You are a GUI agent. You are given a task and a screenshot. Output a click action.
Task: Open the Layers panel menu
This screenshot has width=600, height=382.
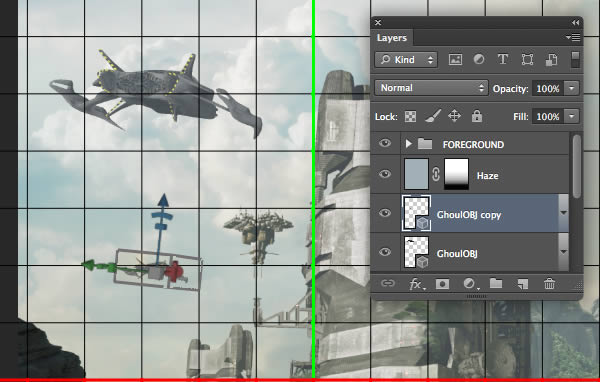(573, 37)
